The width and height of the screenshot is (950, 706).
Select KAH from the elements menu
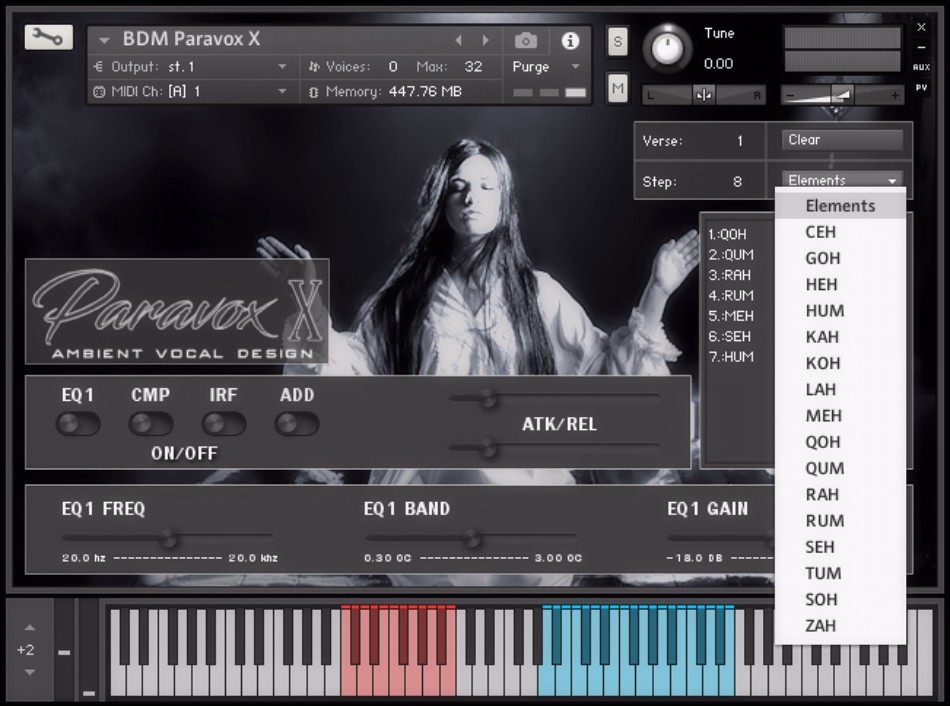(840, 337)
